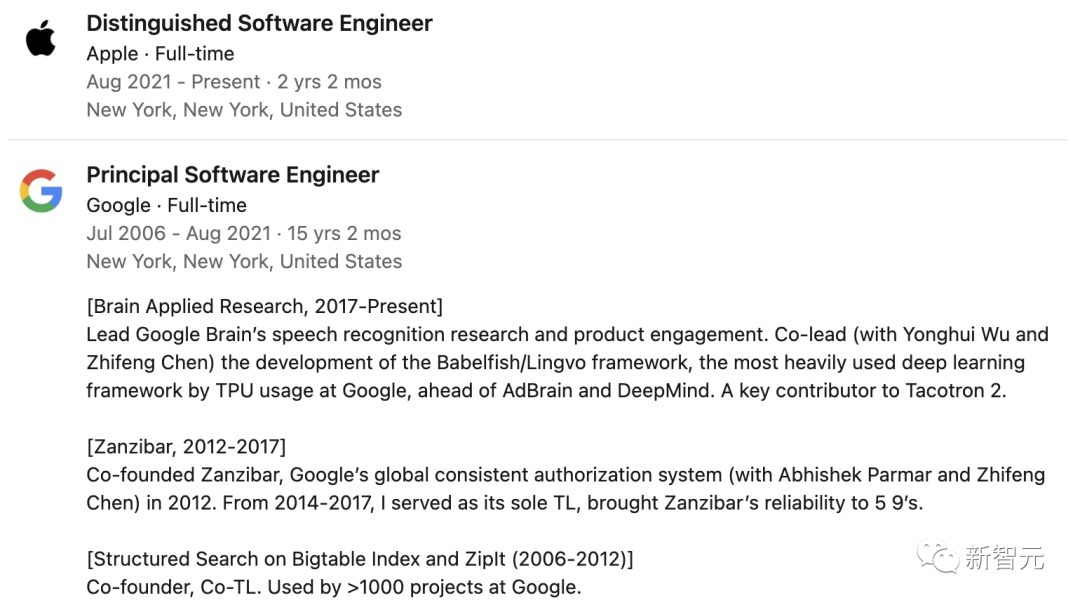
Task: Click the "Aug 2021 - Present" date range
Action: (173, 82)
